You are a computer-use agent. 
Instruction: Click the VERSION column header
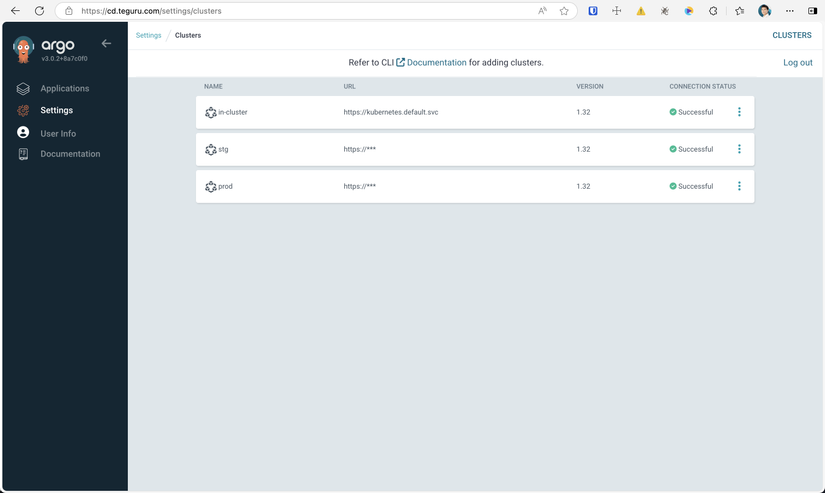tap(589, 86)
